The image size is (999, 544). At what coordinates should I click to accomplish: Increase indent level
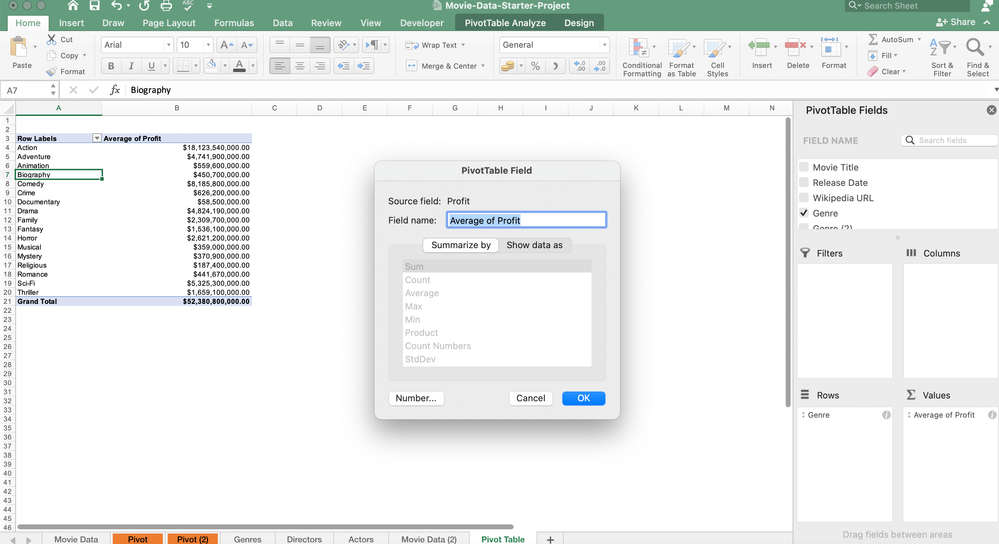[364, 66]
